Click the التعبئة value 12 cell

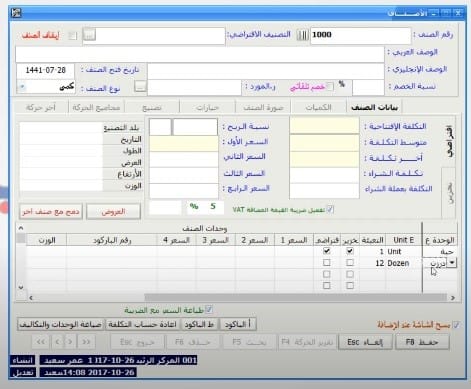pos(372,263)
